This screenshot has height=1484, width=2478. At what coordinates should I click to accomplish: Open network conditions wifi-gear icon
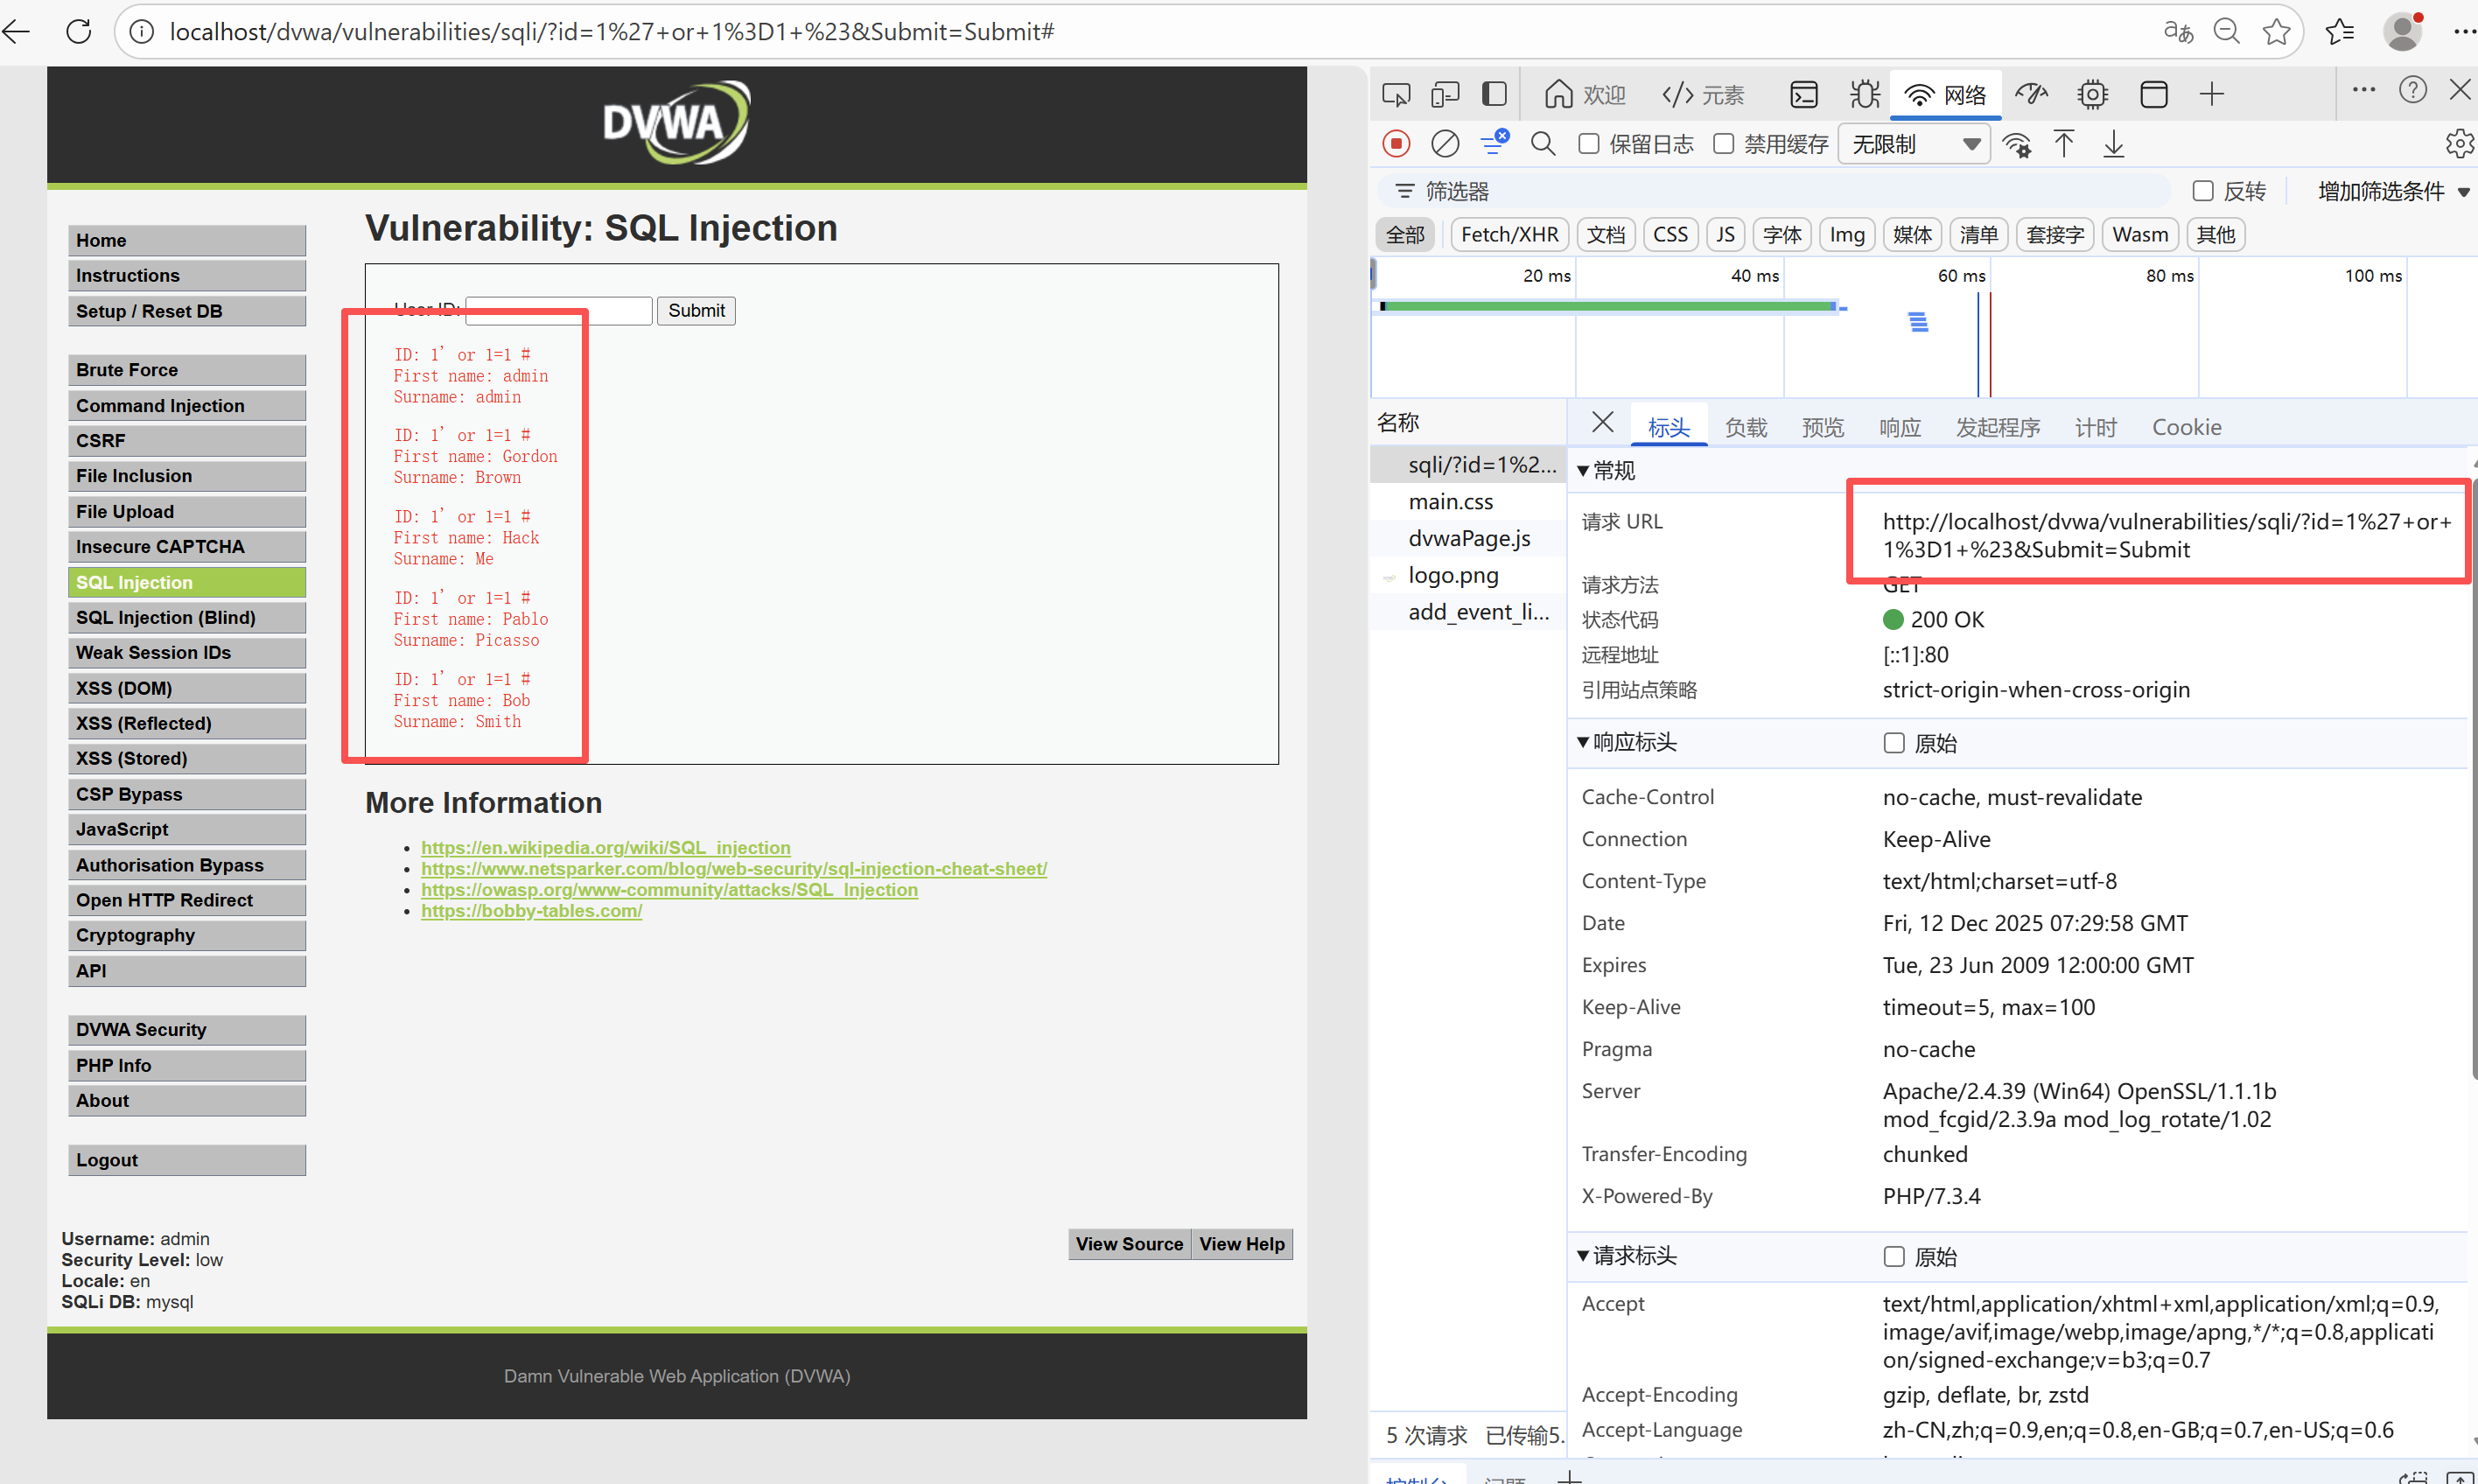2017,144
